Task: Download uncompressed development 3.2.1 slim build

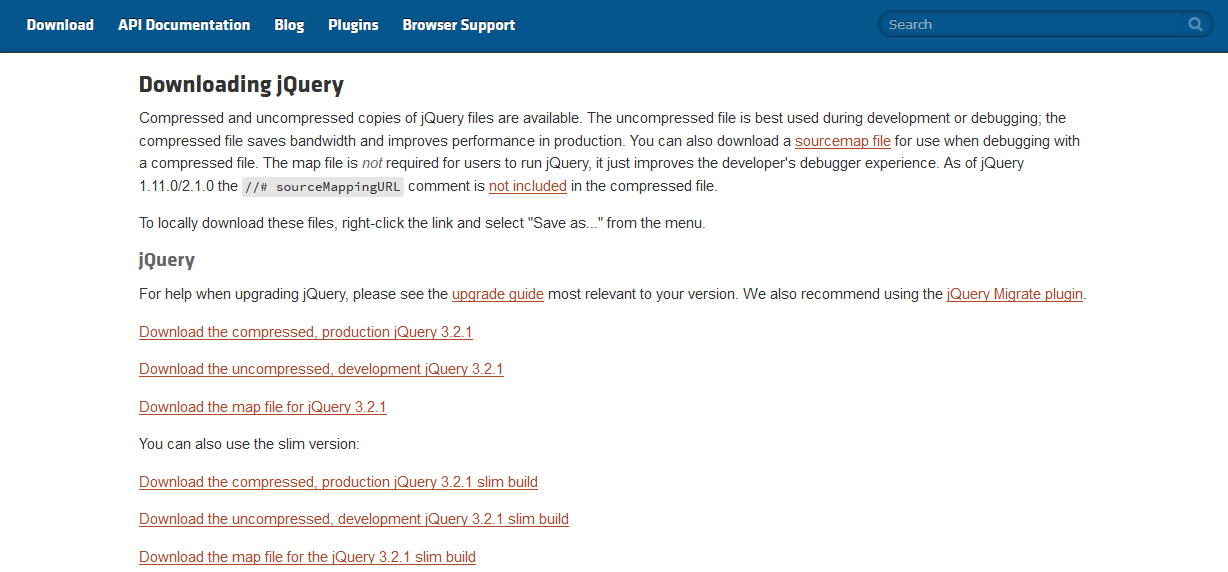Action: pos(354,519)
